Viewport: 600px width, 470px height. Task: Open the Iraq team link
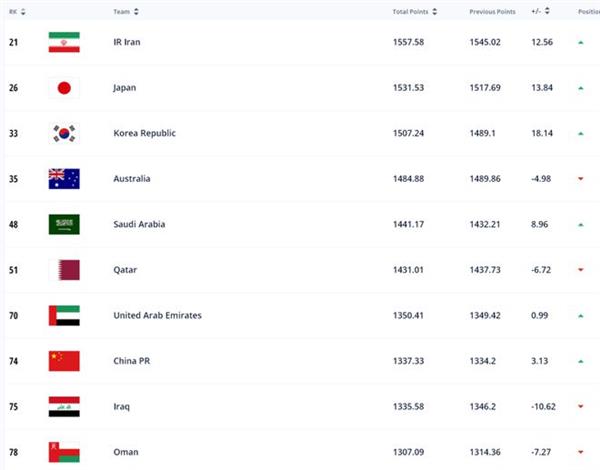(x=122, y=407)
